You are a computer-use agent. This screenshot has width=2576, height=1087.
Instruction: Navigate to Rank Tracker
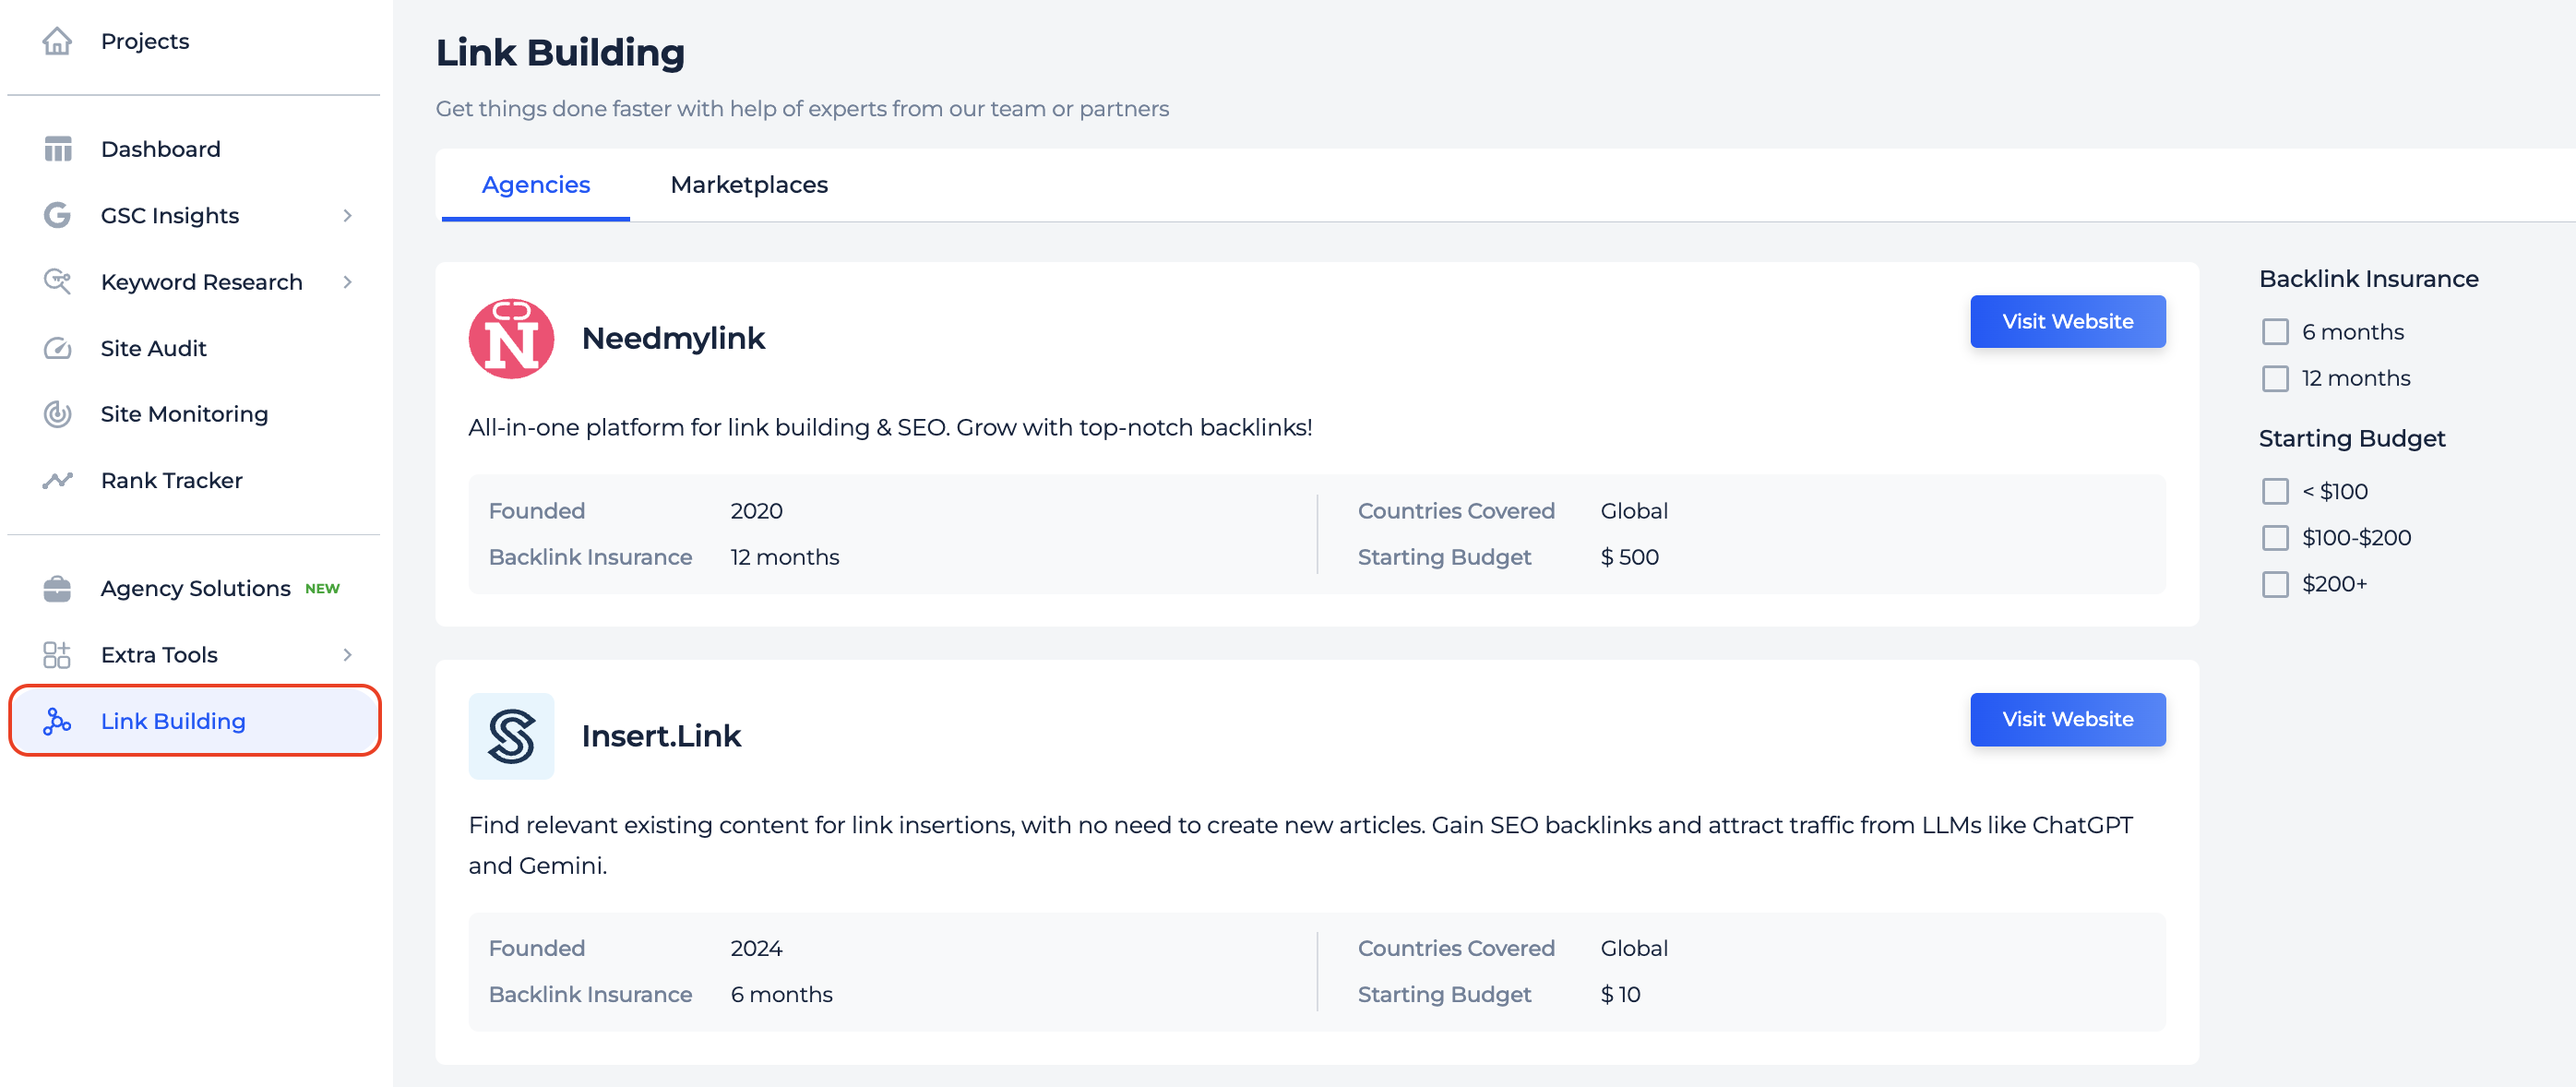(x=172, y=480)
